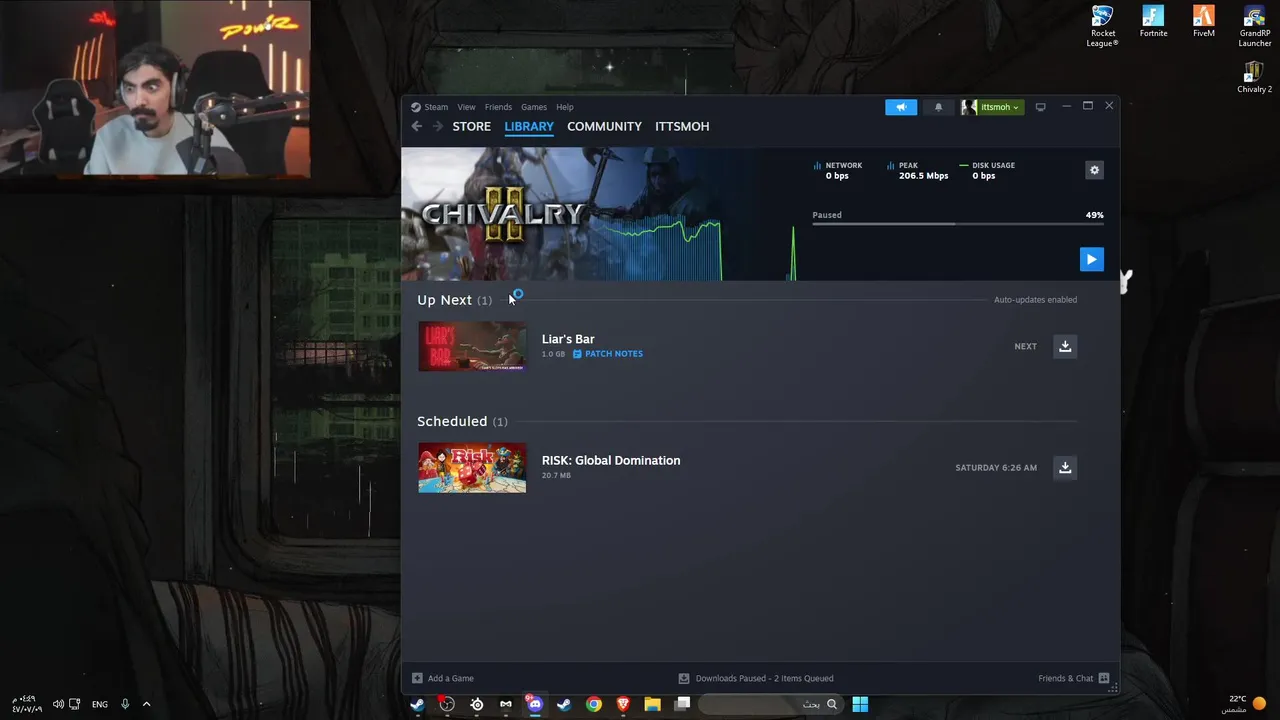This screenshot has height=720, width=1280.
Task: Click the Auto-updates enabled text
Action: 1035,300
